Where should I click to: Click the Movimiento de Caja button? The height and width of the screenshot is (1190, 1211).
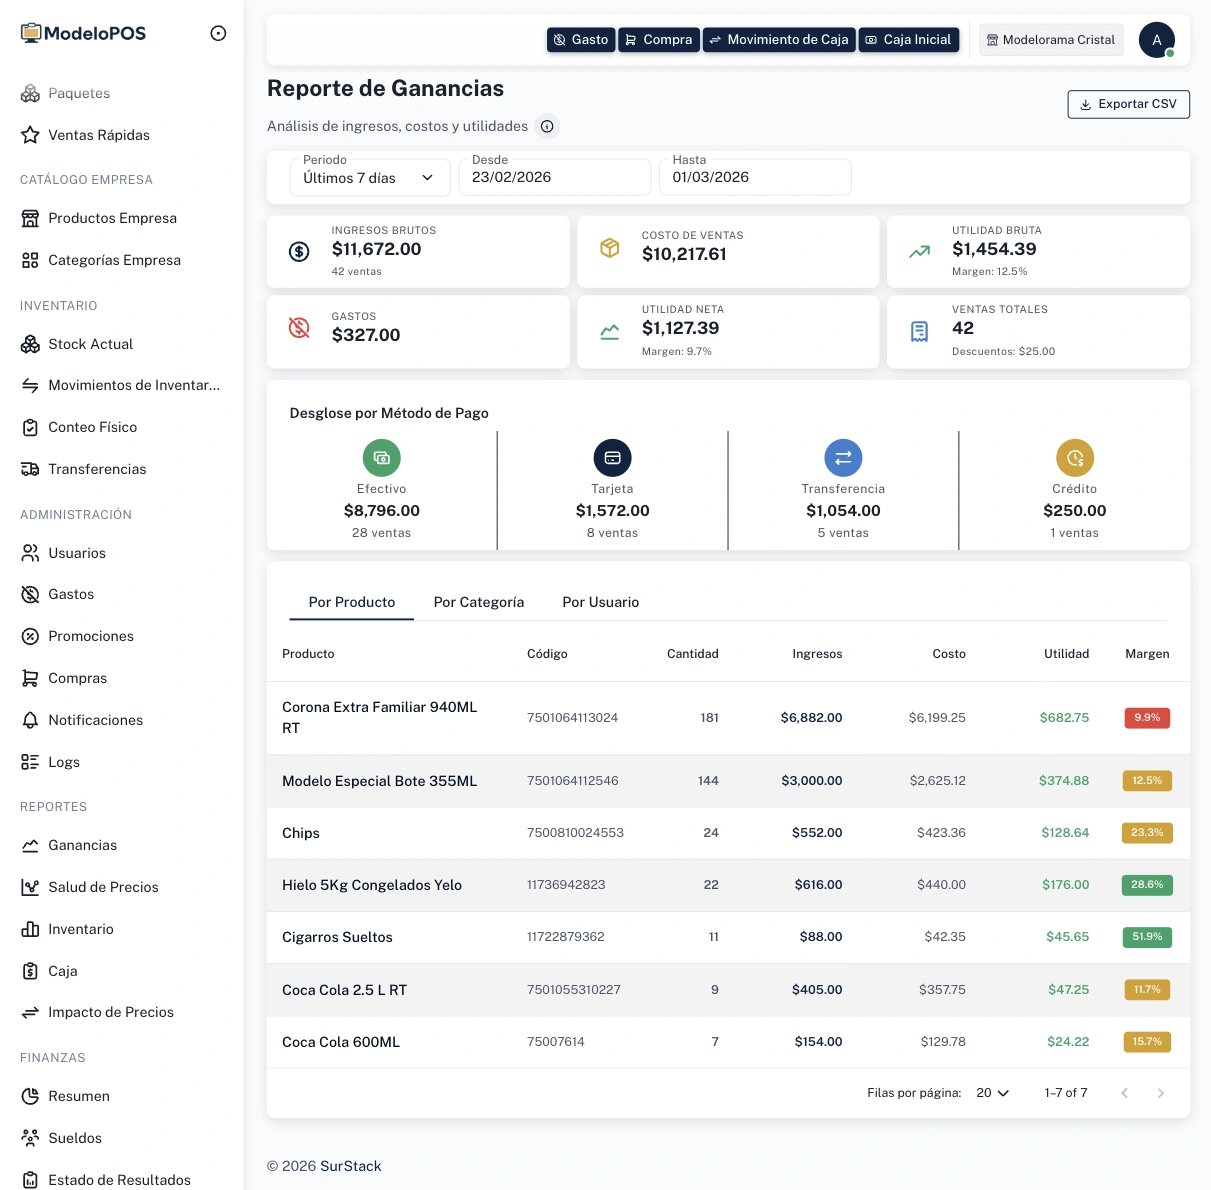[x=778, y=40]
